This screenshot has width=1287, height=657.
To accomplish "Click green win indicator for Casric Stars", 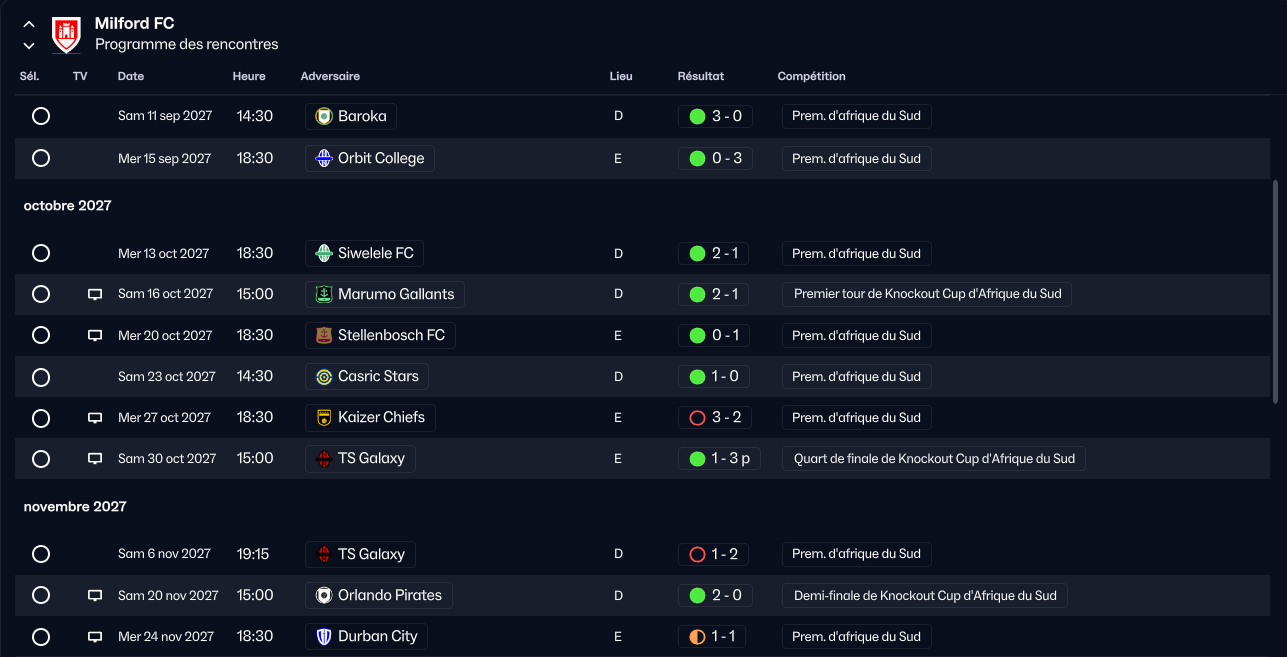I will coord(697,377).
